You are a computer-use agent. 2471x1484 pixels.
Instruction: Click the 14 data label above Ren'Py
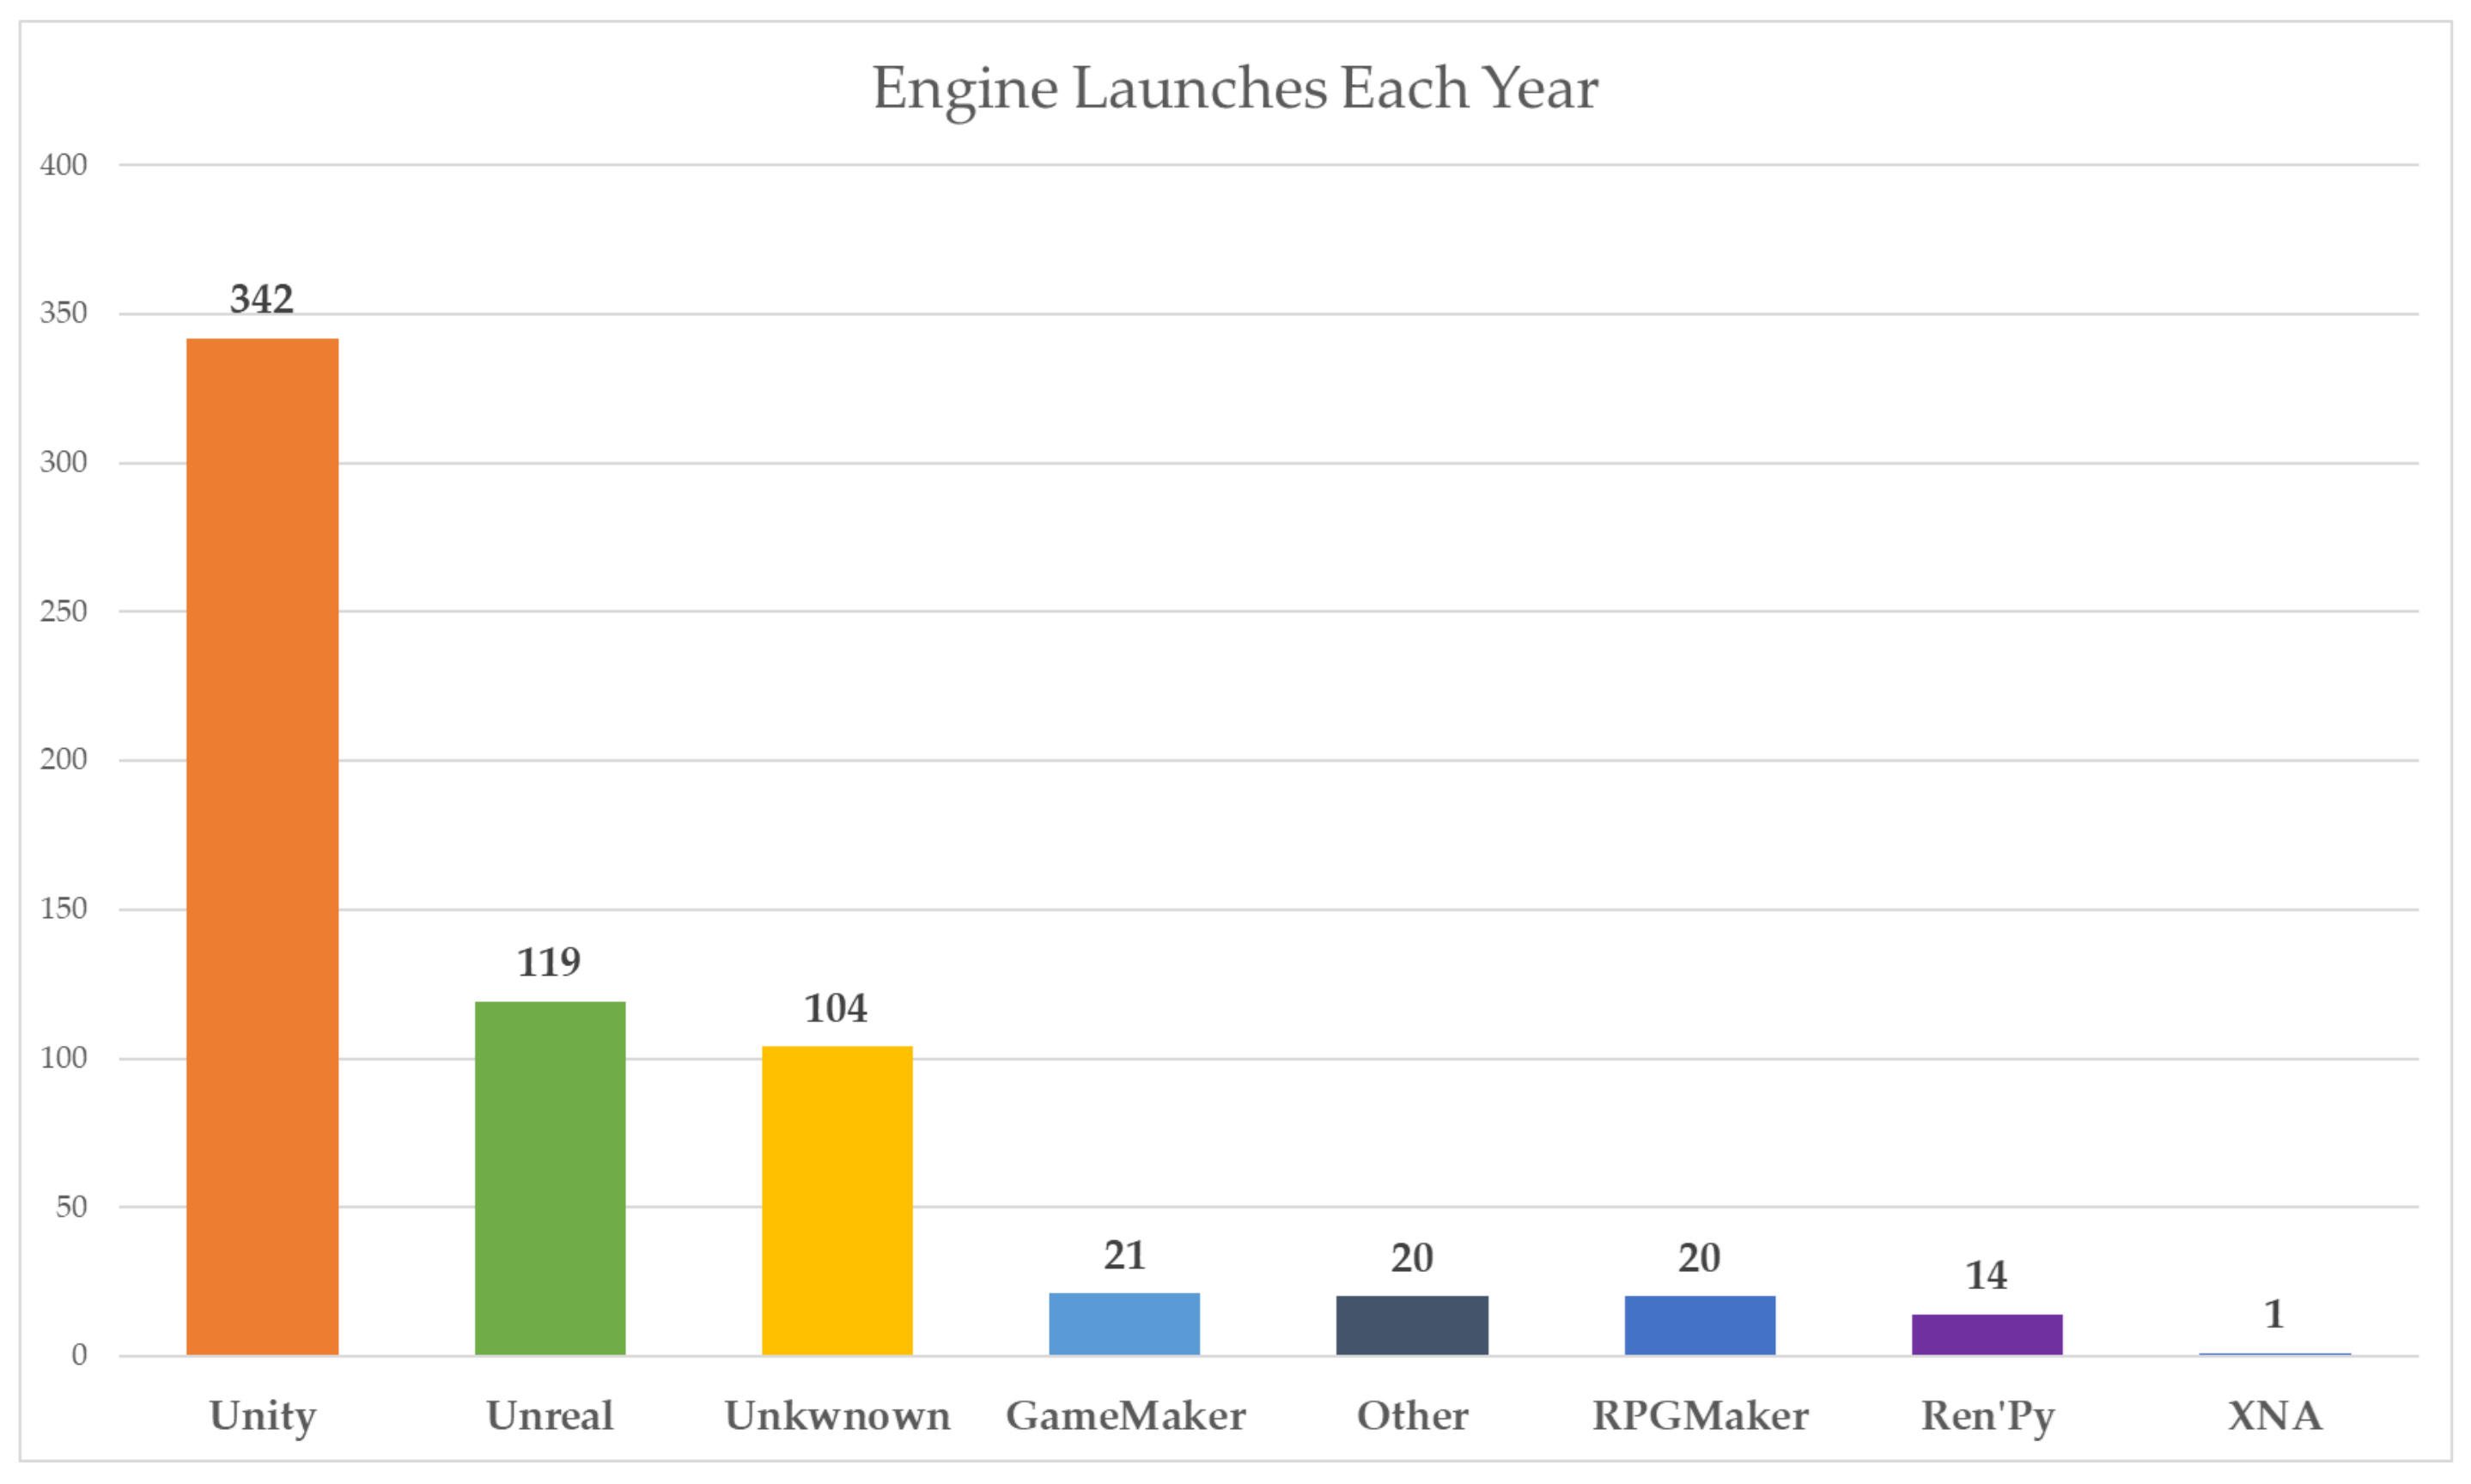pyautogui.click(x=1986, y=1275)
